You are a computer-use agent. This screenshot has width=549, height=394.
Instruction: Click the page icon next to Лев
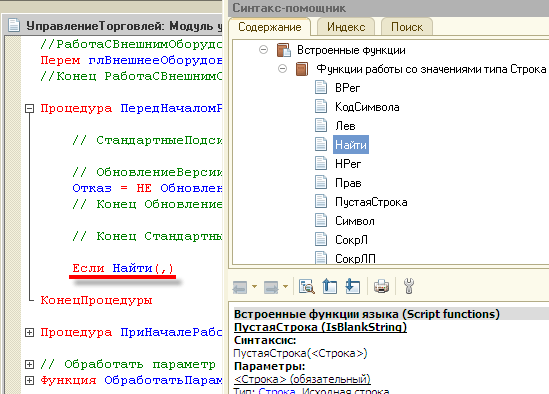tap(321, 125)
